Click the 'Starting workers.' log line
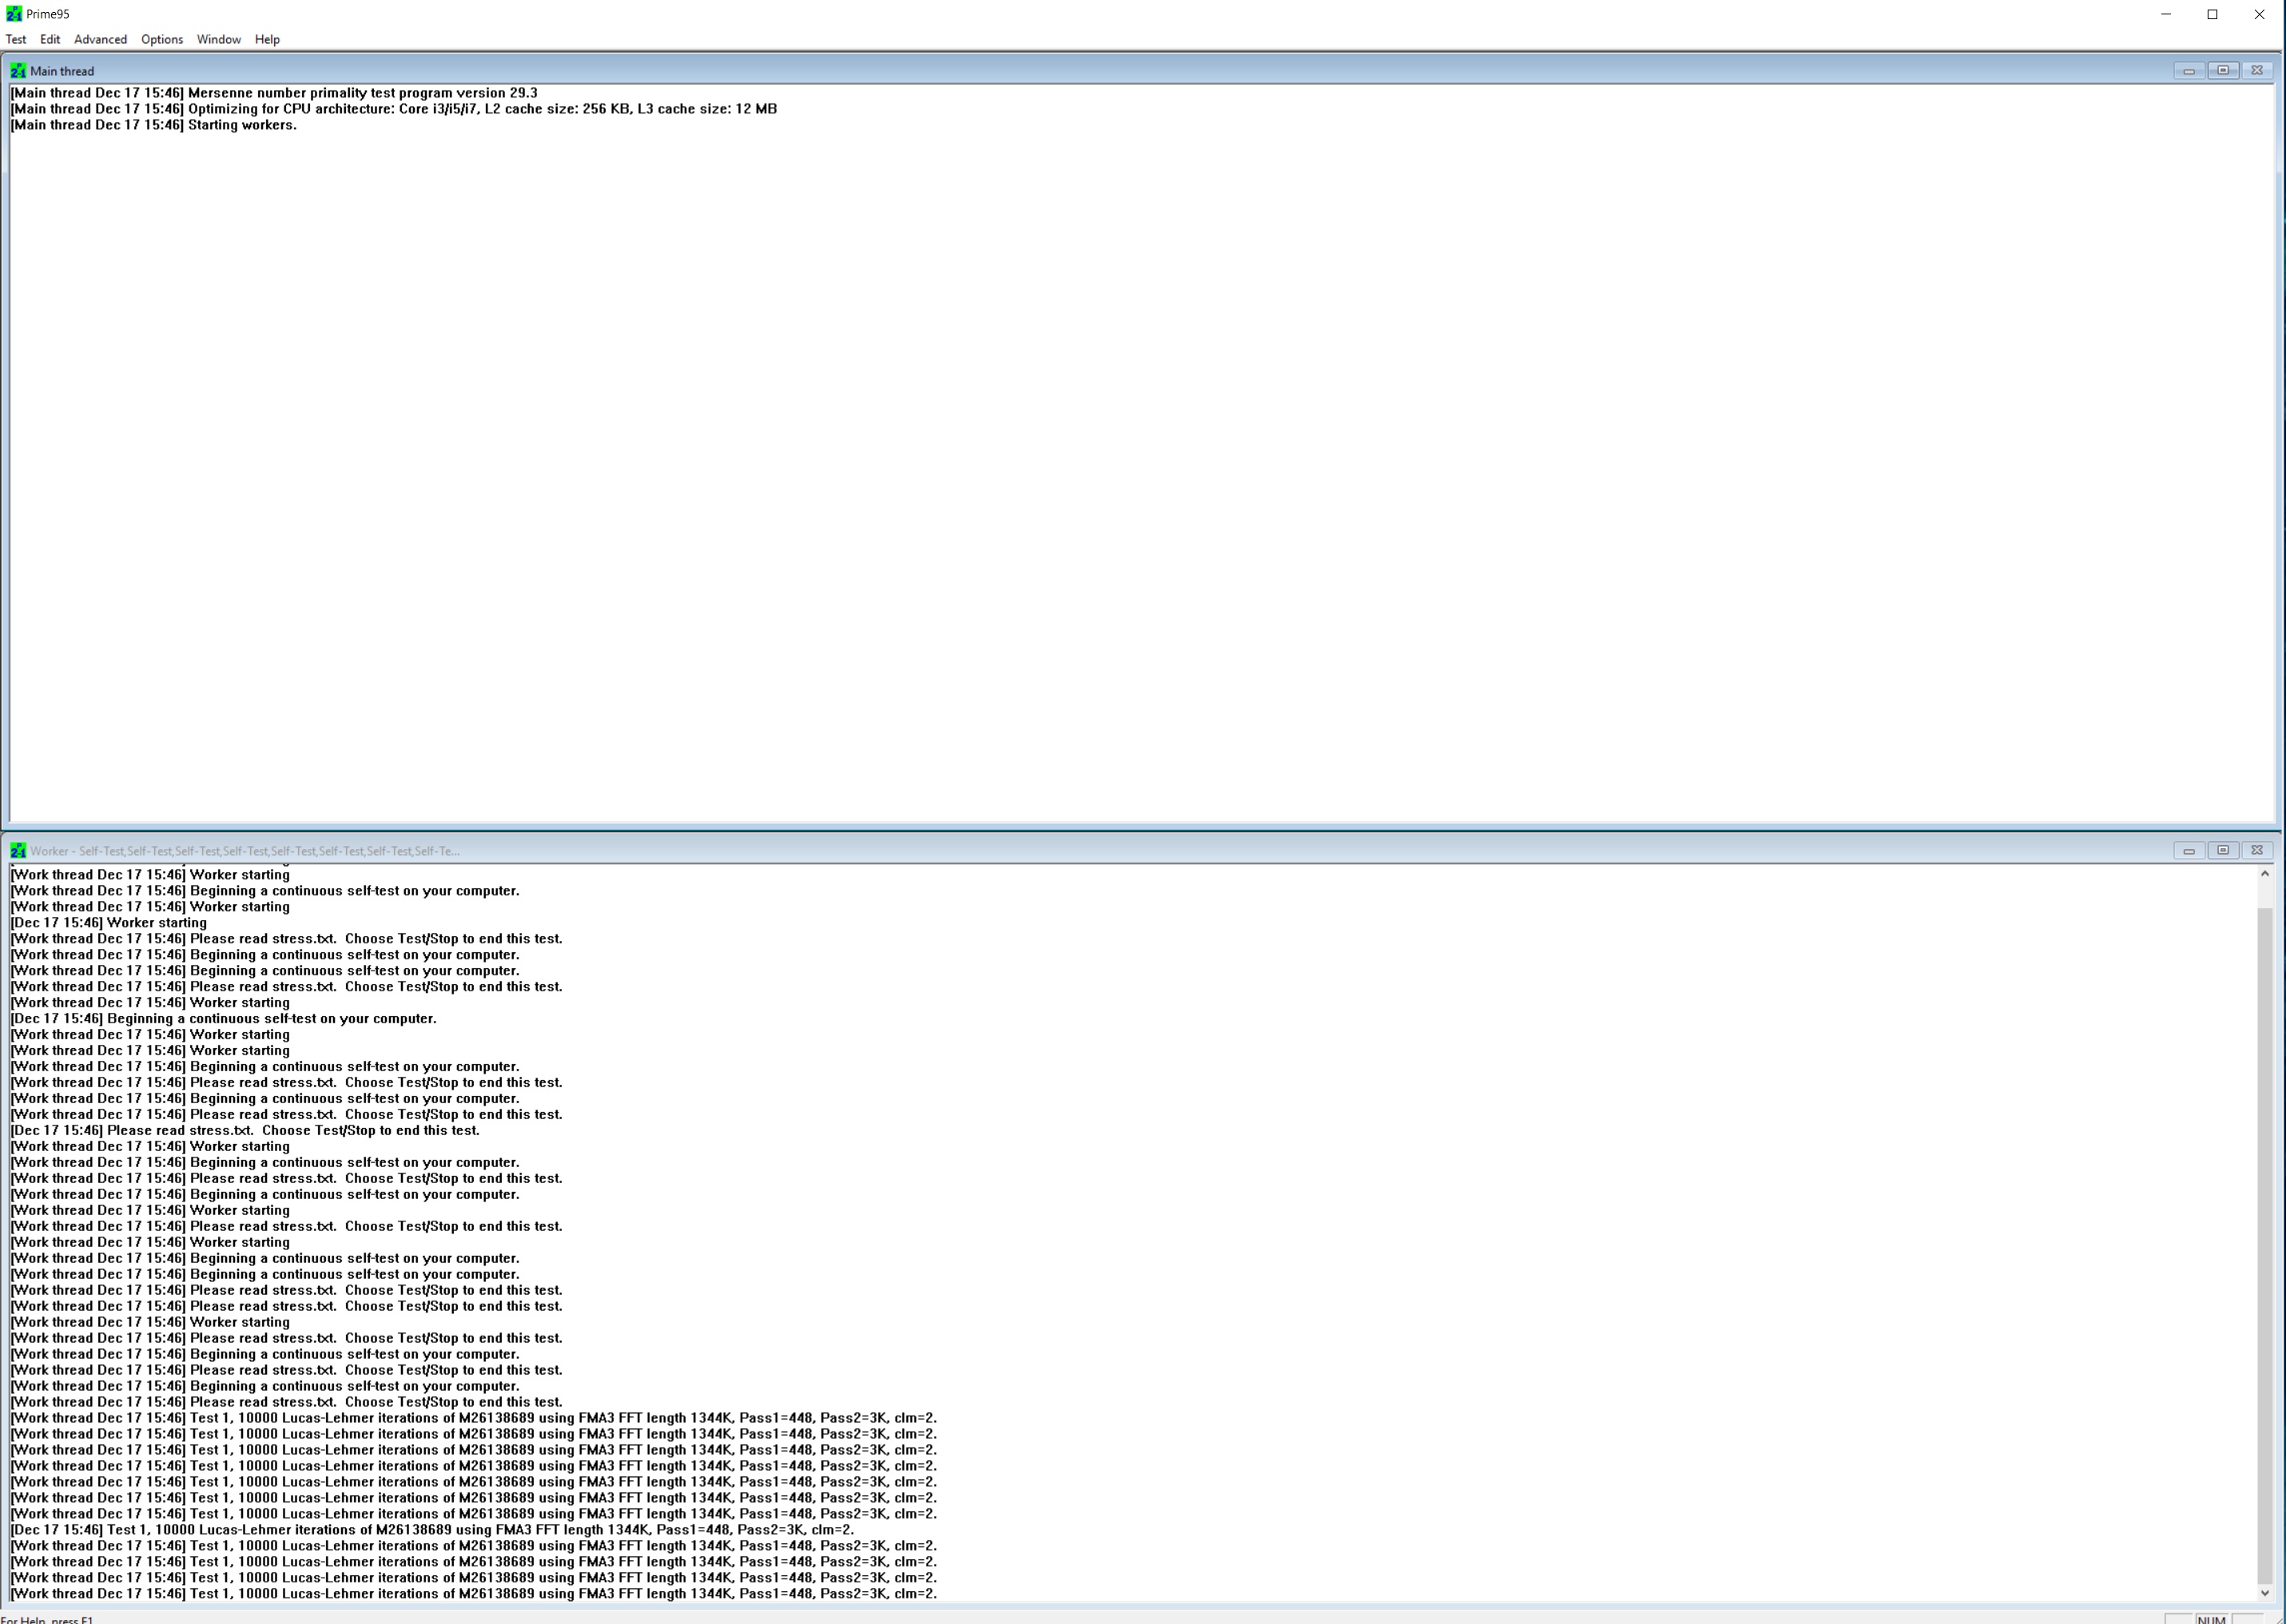This screenshot has width=2286, height=1624. (153, 125)
